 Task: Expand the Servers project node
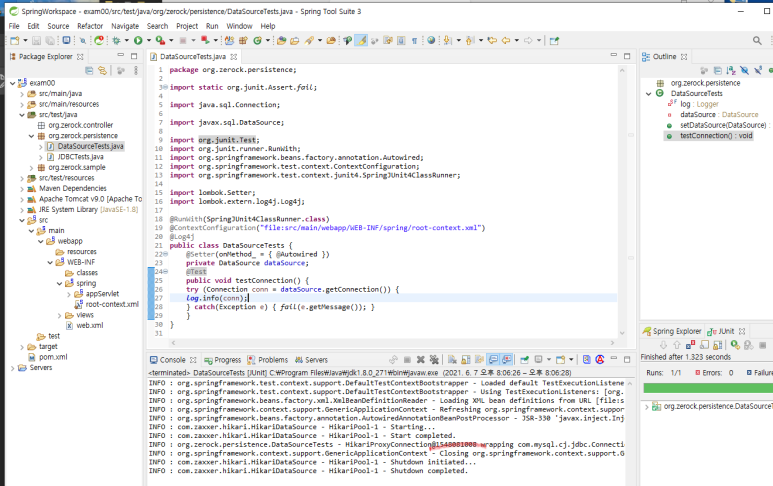pos(12,368)
